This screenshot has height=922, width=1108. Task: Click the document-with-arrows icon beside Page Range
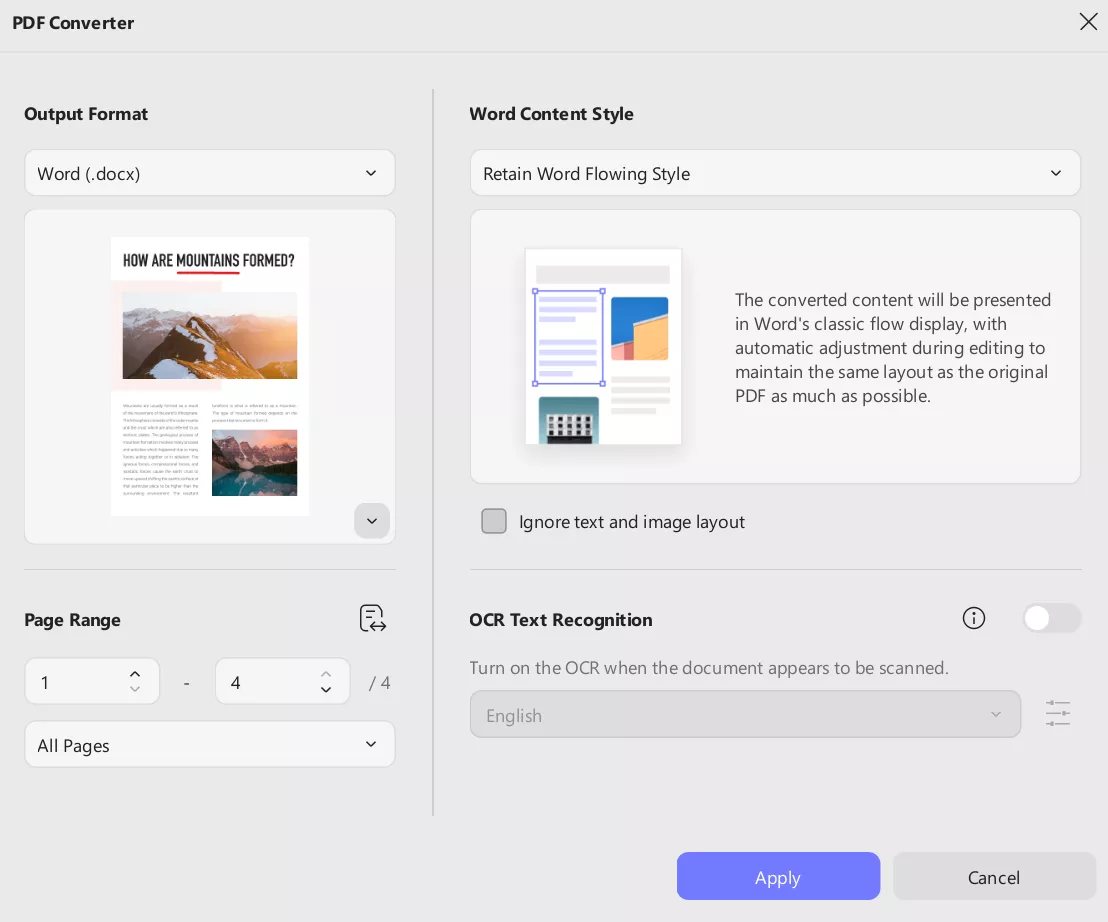(372, 618)
